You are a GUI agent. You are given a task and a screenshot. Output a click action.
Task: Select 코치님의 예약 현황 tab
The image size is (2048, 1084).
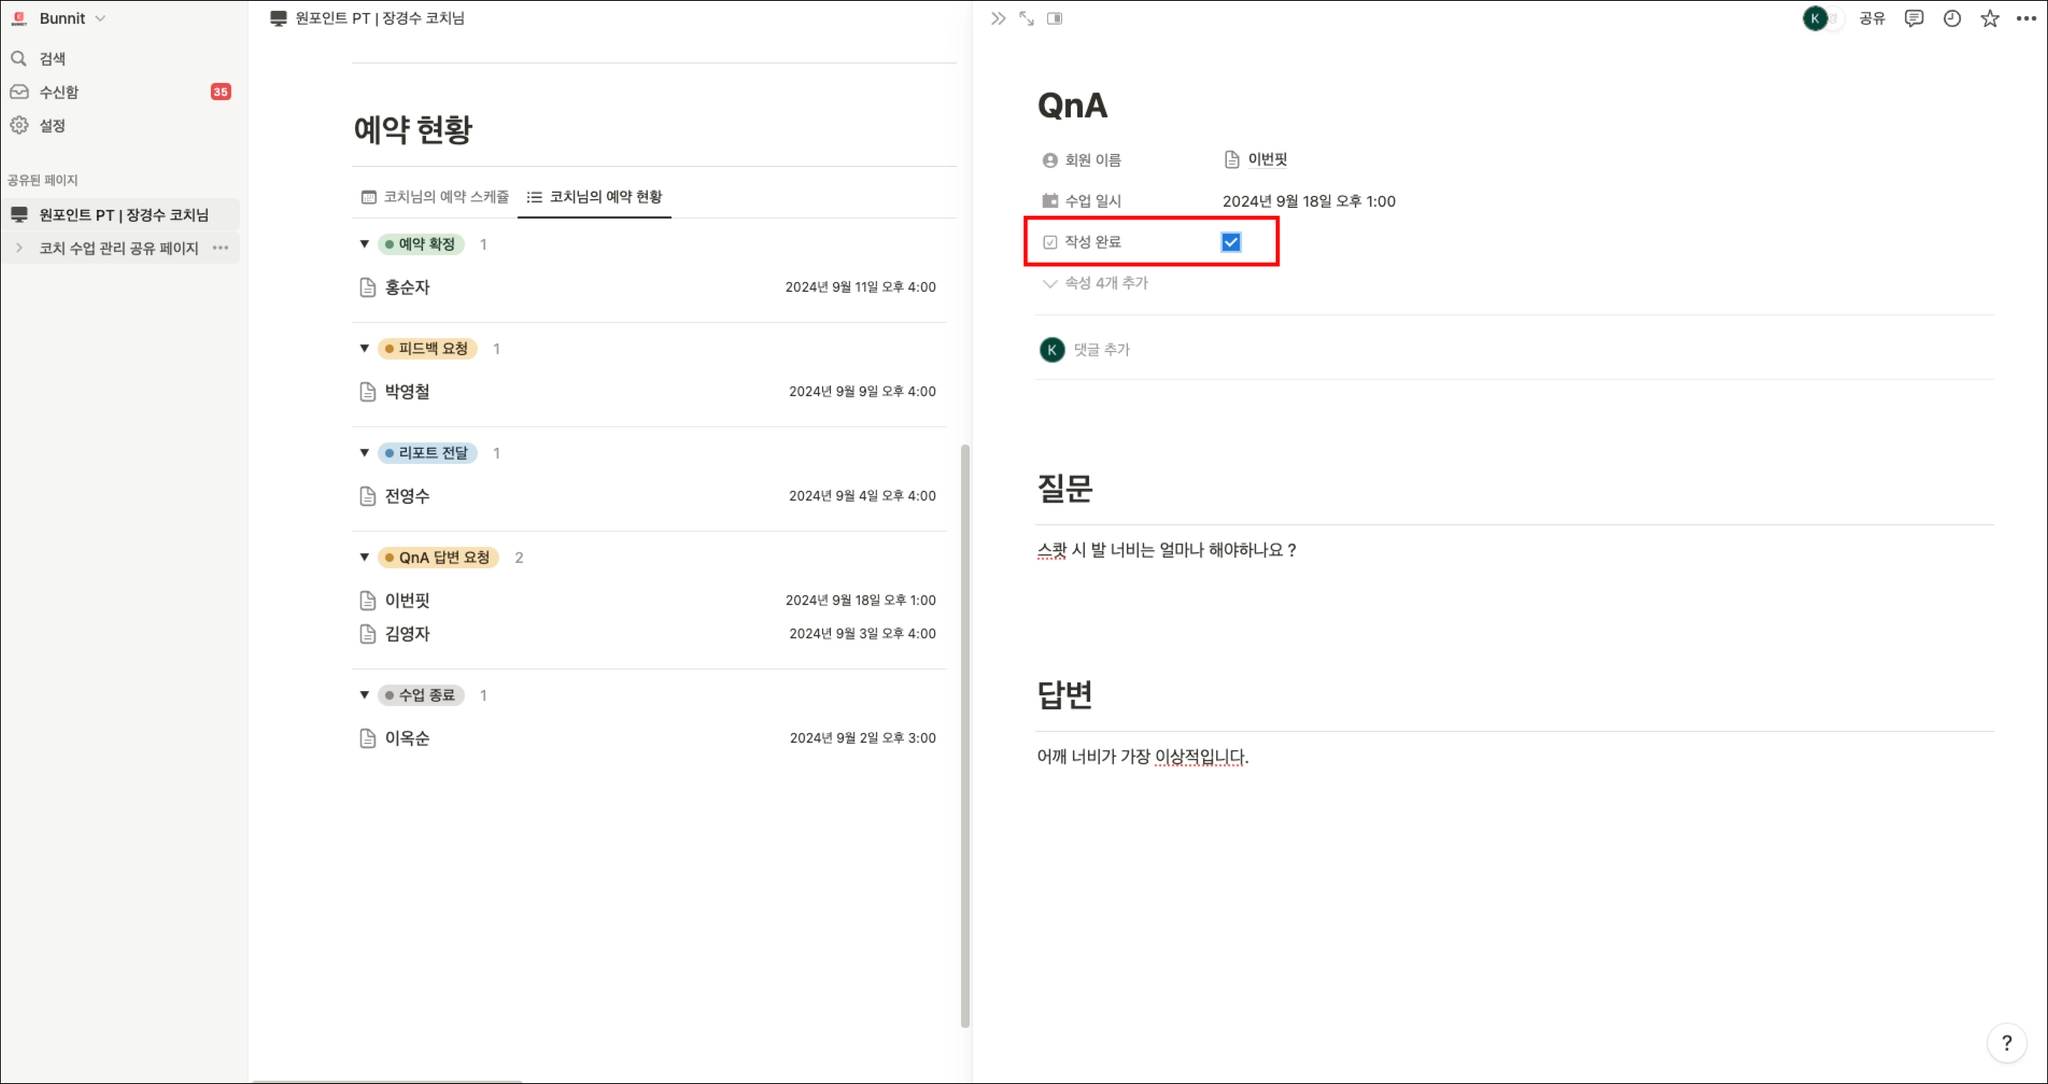(596, 197)
